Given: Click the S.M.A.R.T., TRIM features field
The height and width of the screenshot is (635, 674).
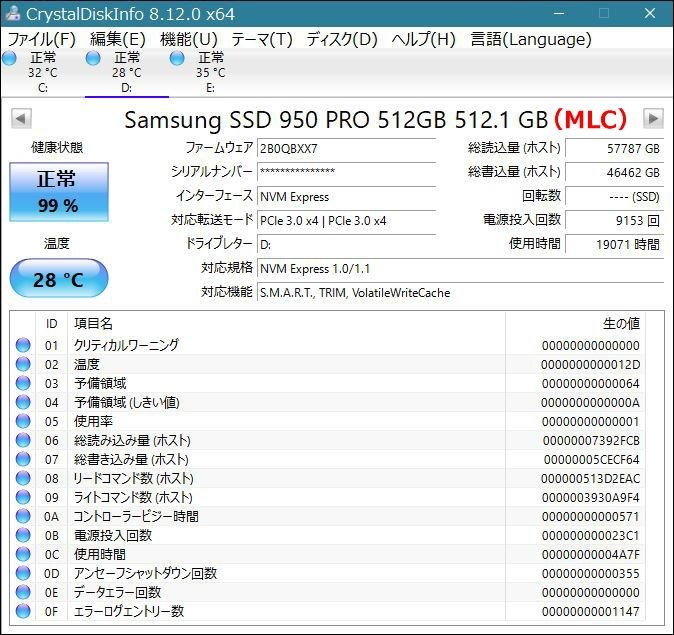Looking at the screenshot, I should click(460, 293).
